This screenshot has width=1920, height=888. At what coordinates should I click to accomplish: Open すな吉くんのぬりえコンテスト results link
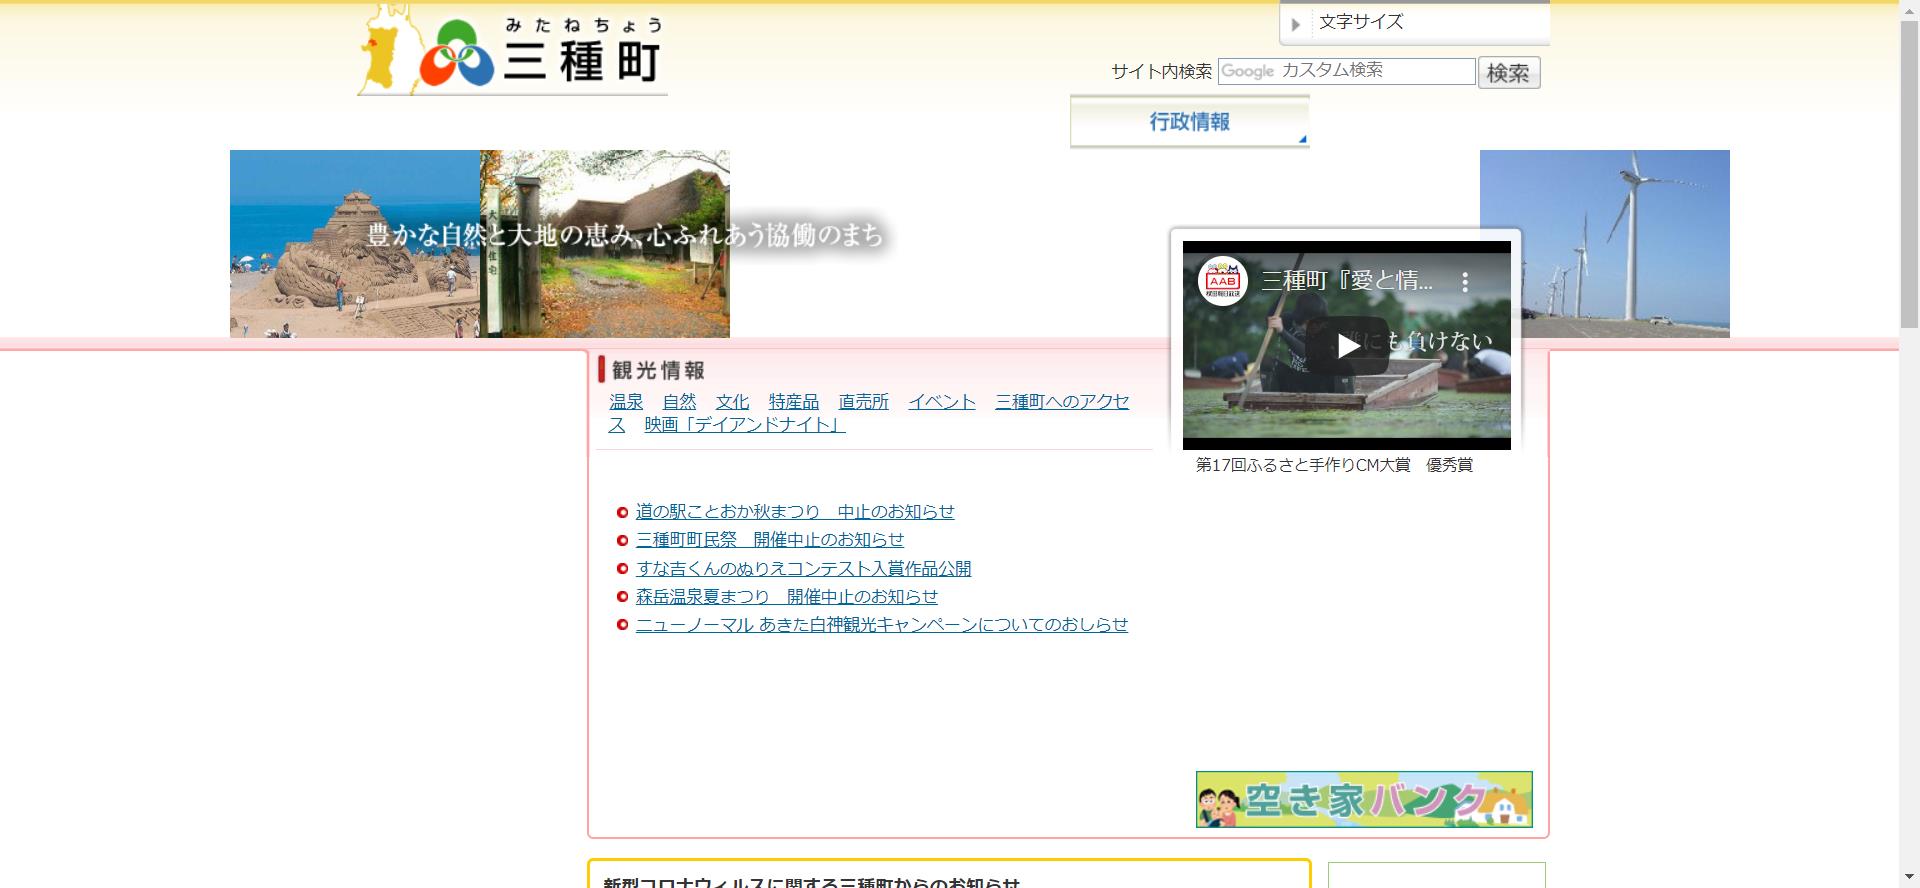tap(803, 569)
